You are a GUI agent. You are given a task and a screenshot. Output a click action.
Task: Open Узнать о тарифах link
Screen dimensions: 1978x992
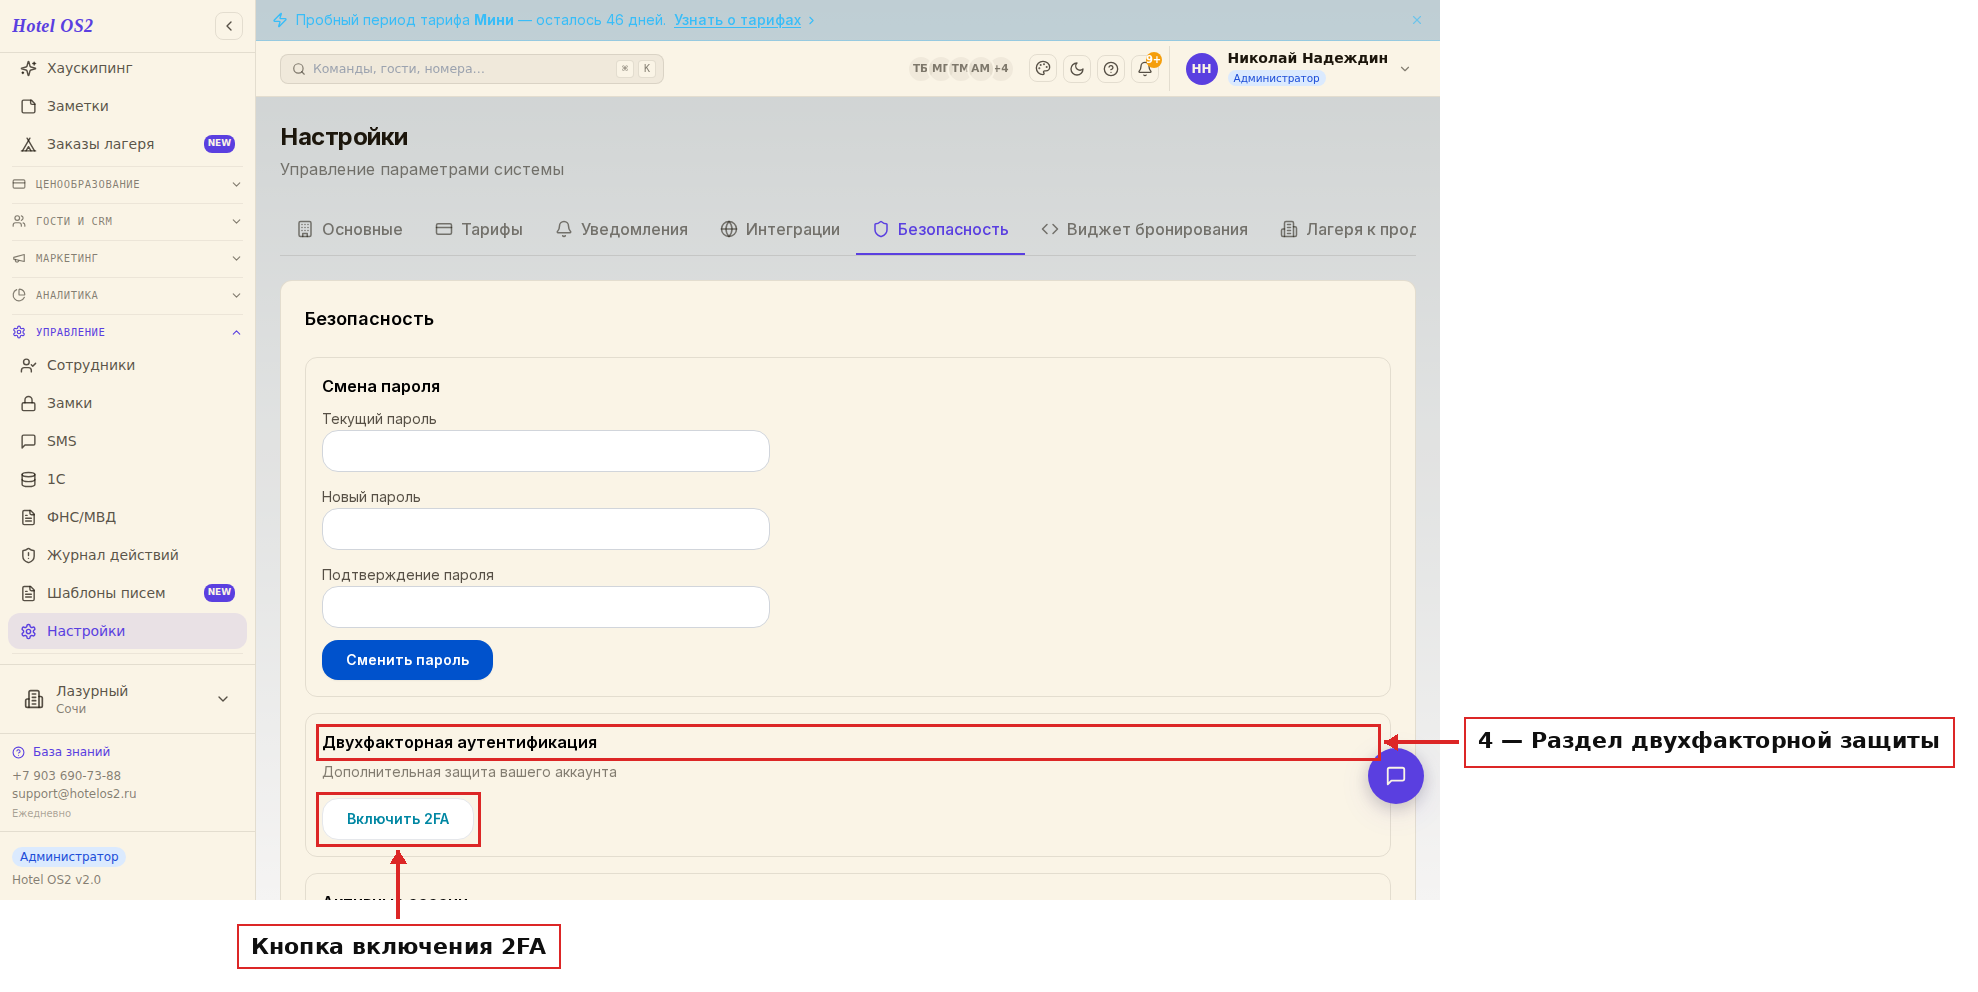click(x=737, y=20)
